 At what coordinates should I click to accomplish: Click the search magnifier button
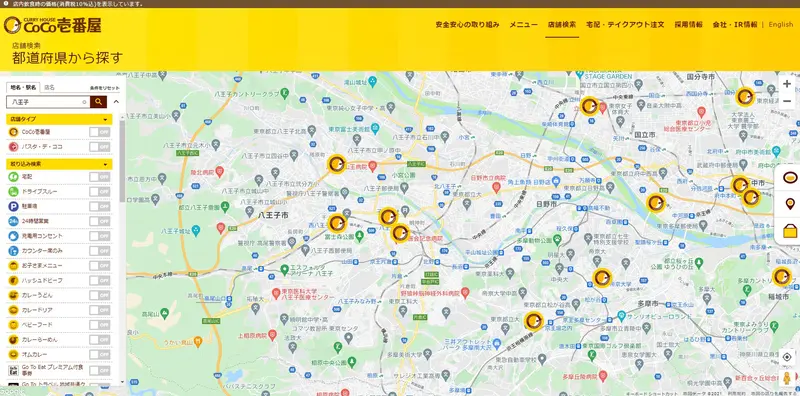98,102
